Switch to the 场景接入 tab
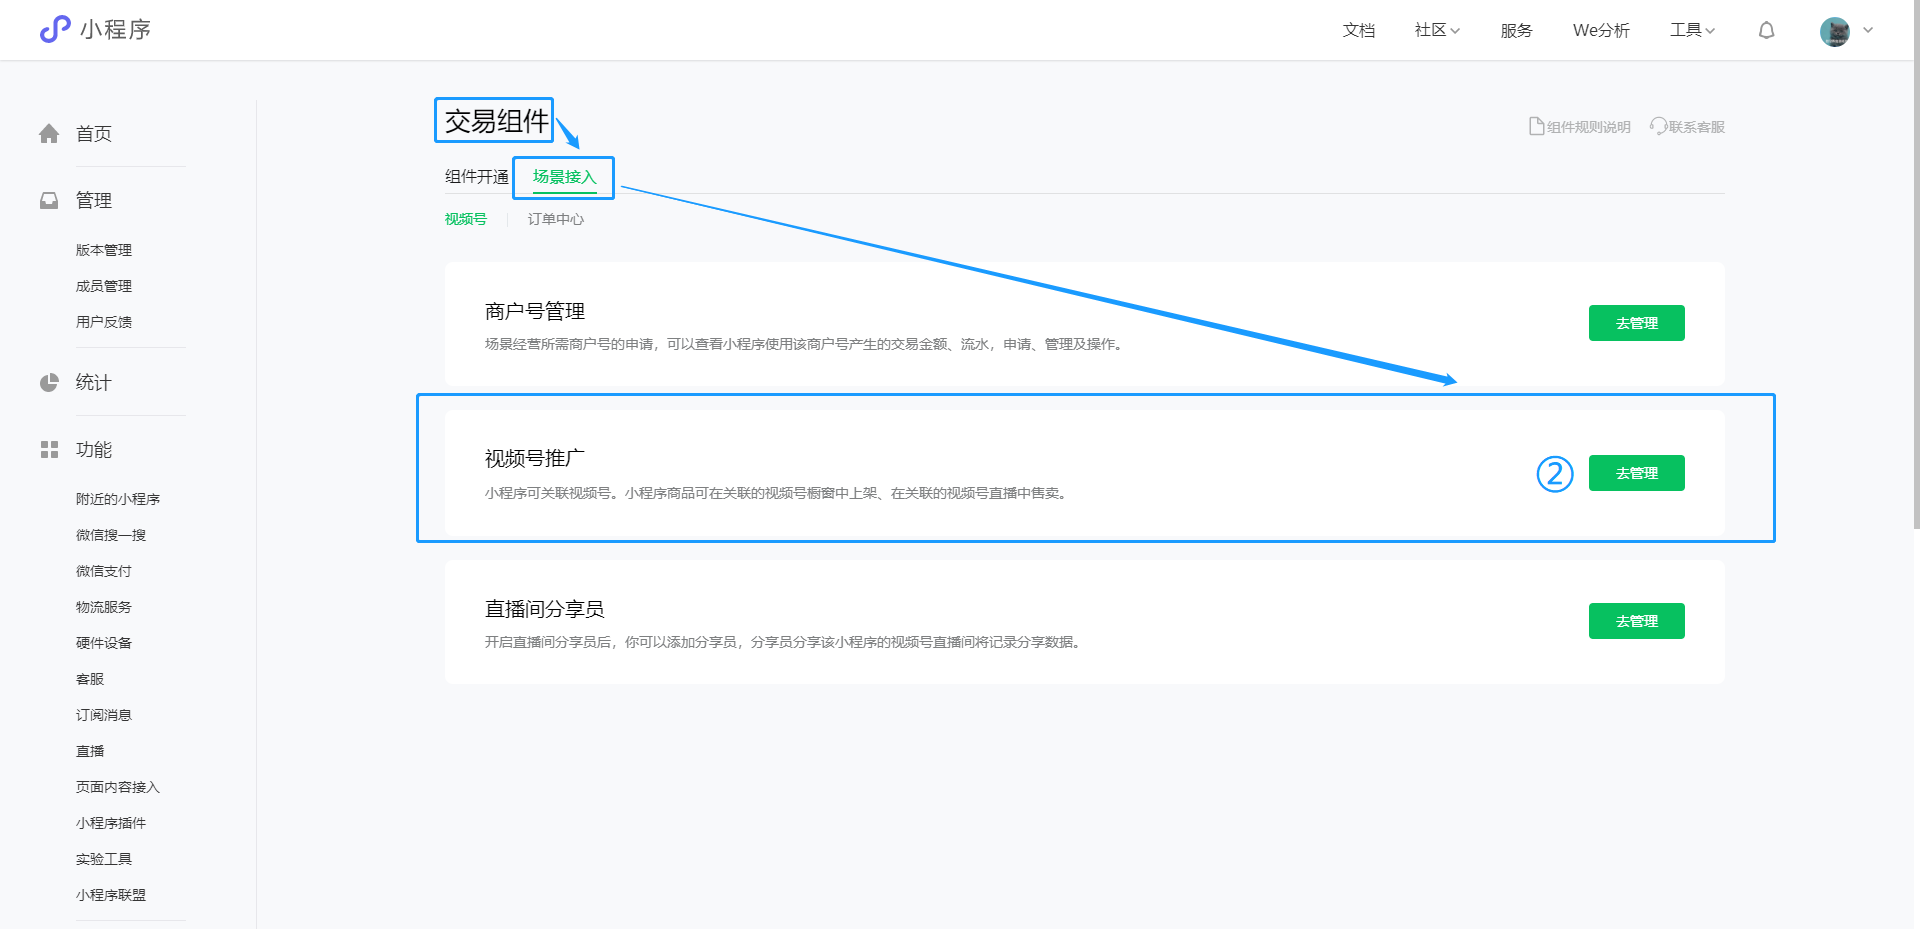This screenshot has height=929, width=1920. pyautogui.click(x=564, y=177)
